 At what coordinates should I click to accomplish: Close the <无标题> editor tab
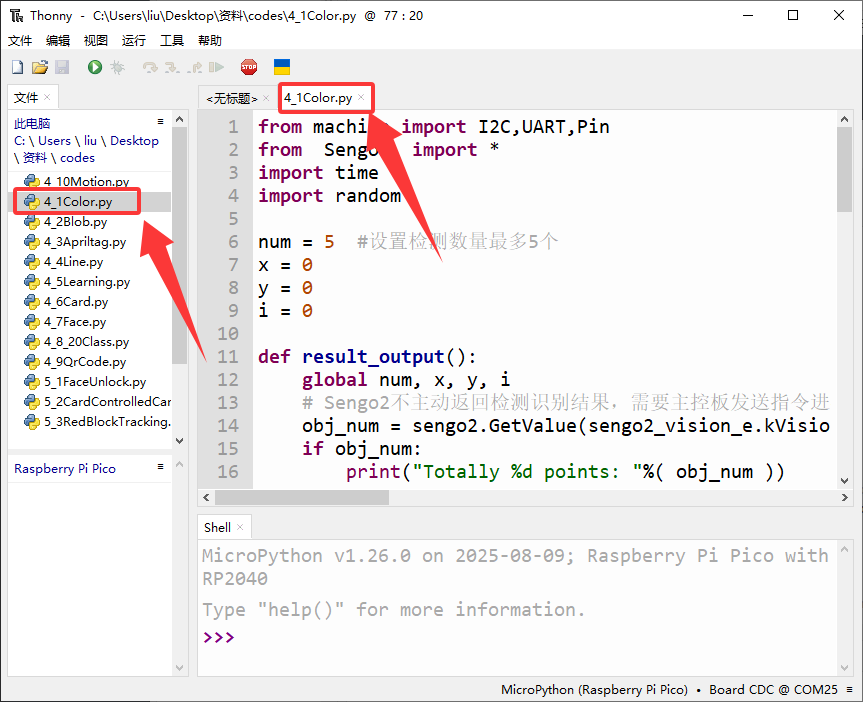266,98
